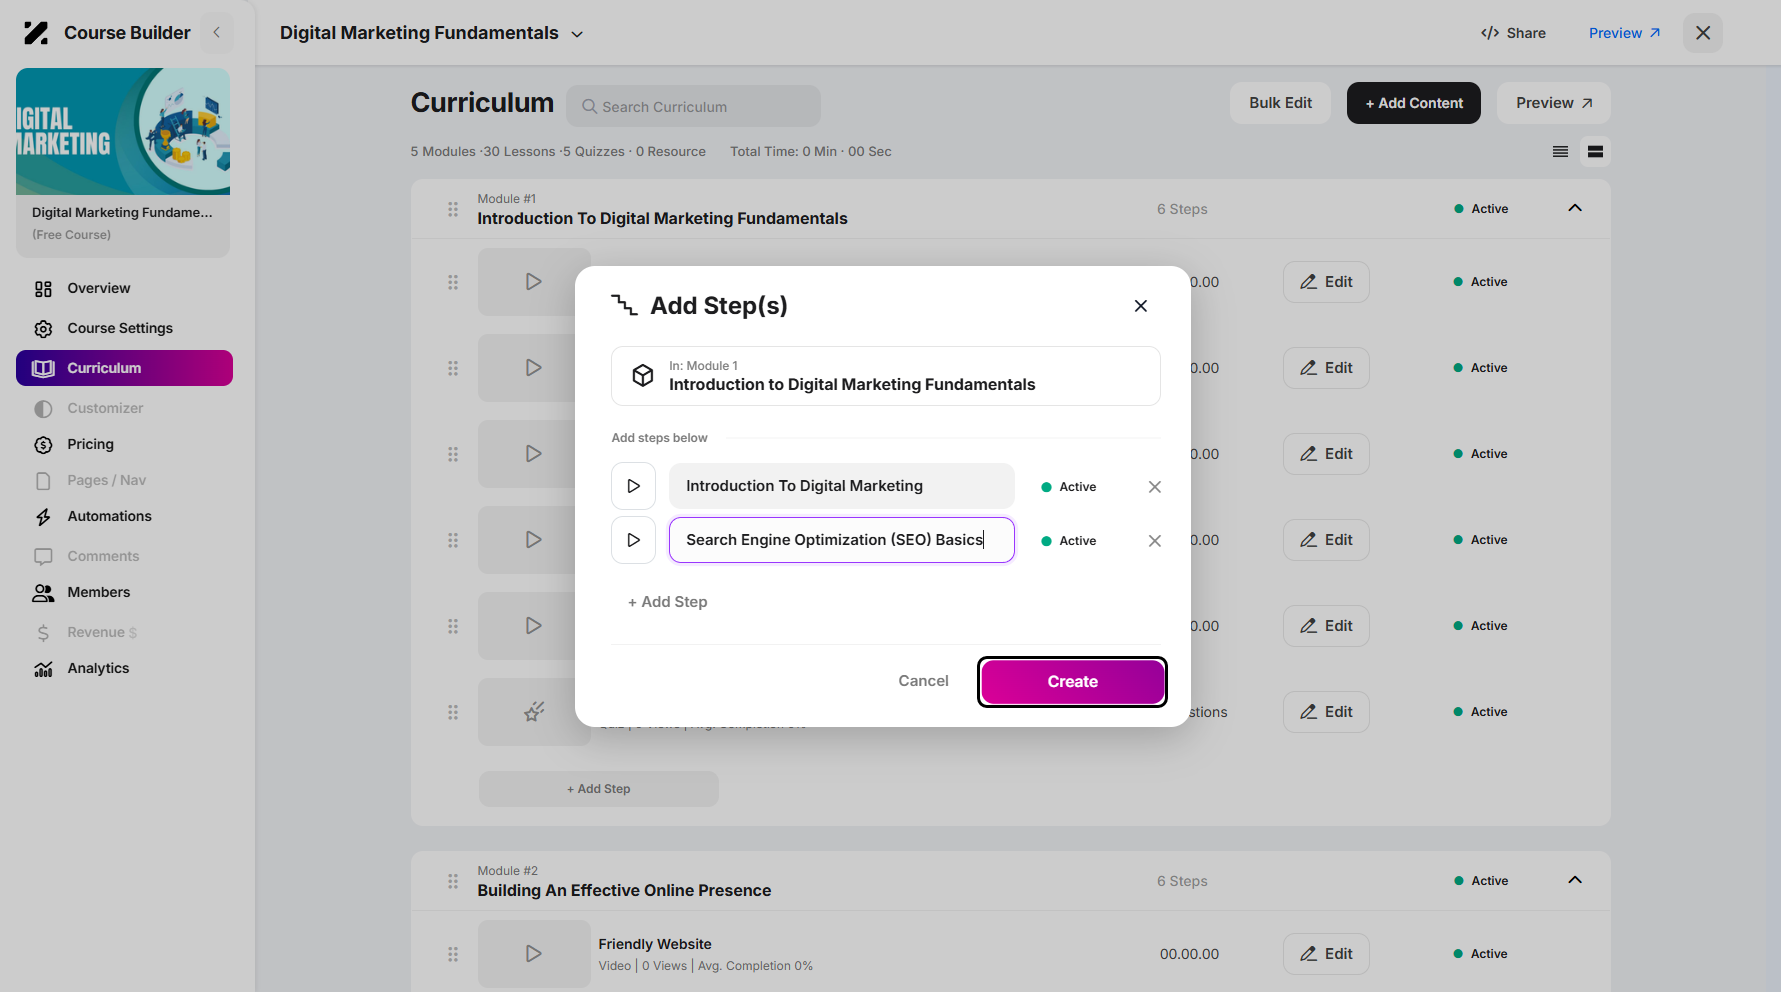Change step type icon for SEO Basics
1781x992 pixels.
tap(633, 540)
